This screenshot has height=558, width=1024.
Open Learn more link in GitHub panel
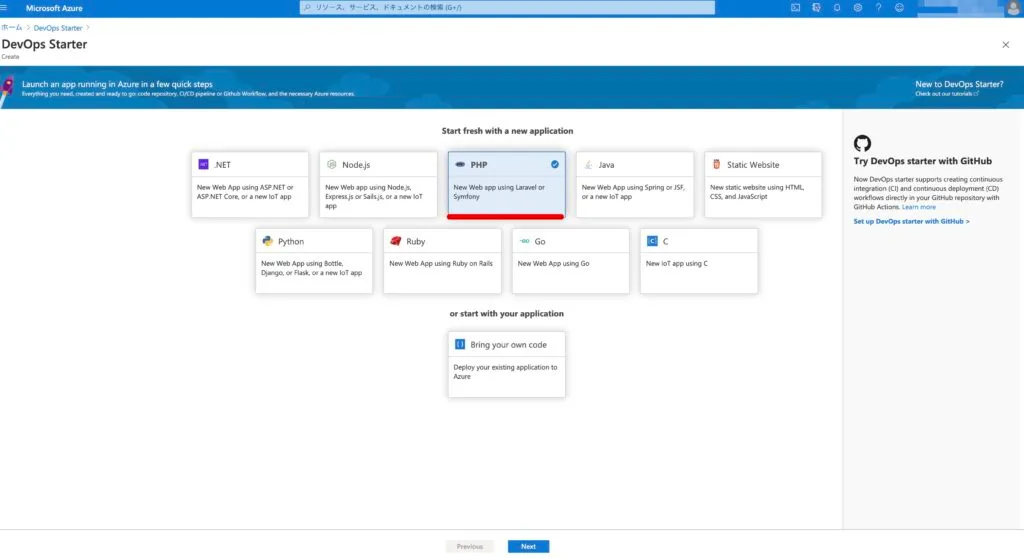coord(918,207)
